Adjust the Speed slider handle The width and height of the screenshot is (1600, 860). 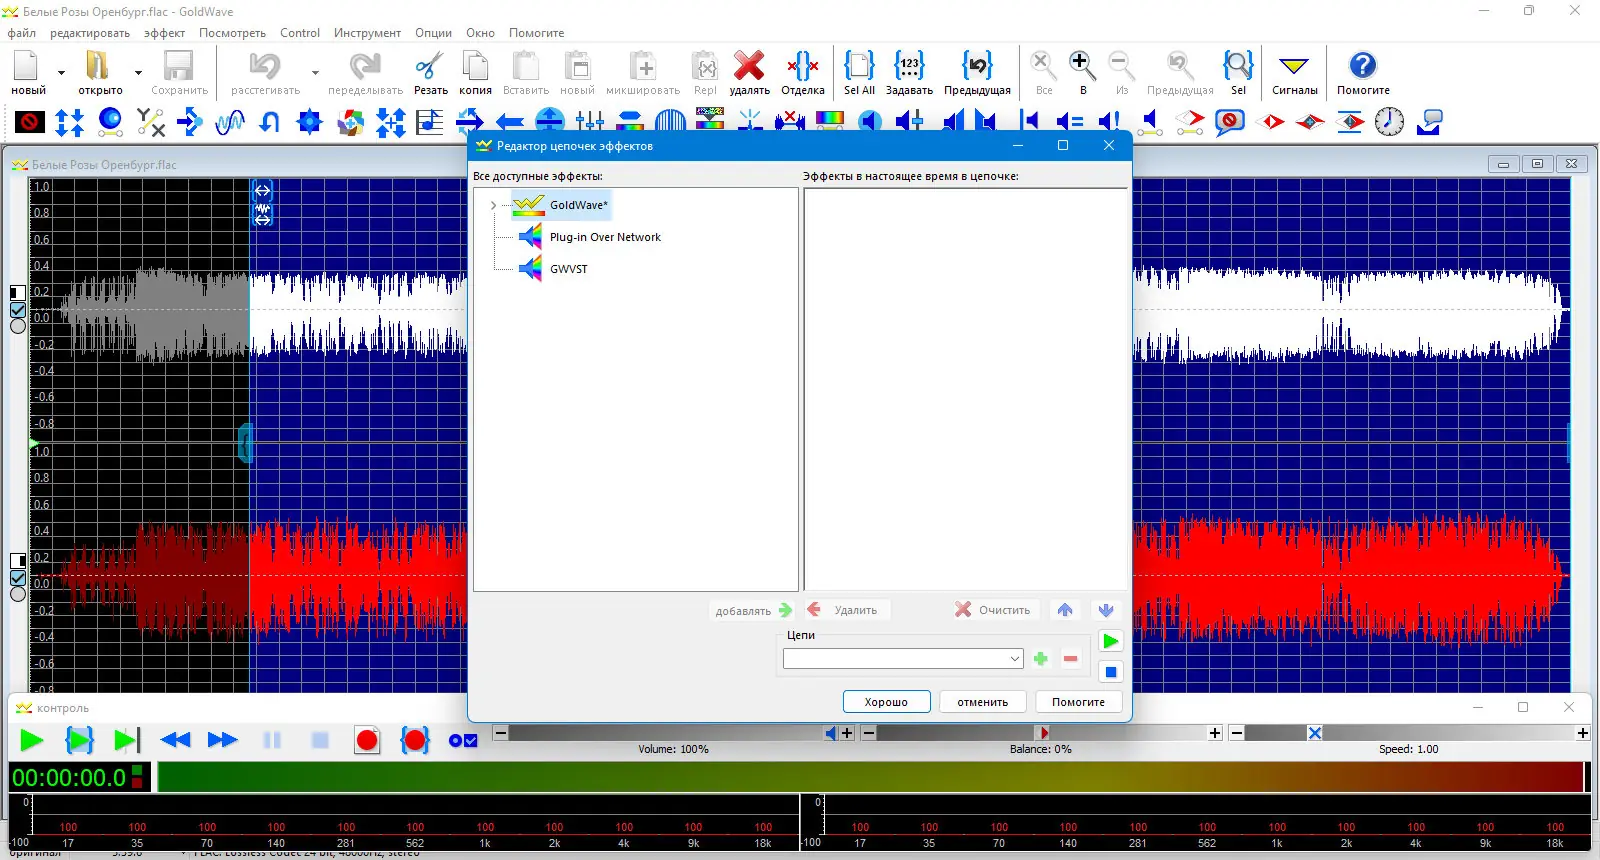(x=1315, y=733)
